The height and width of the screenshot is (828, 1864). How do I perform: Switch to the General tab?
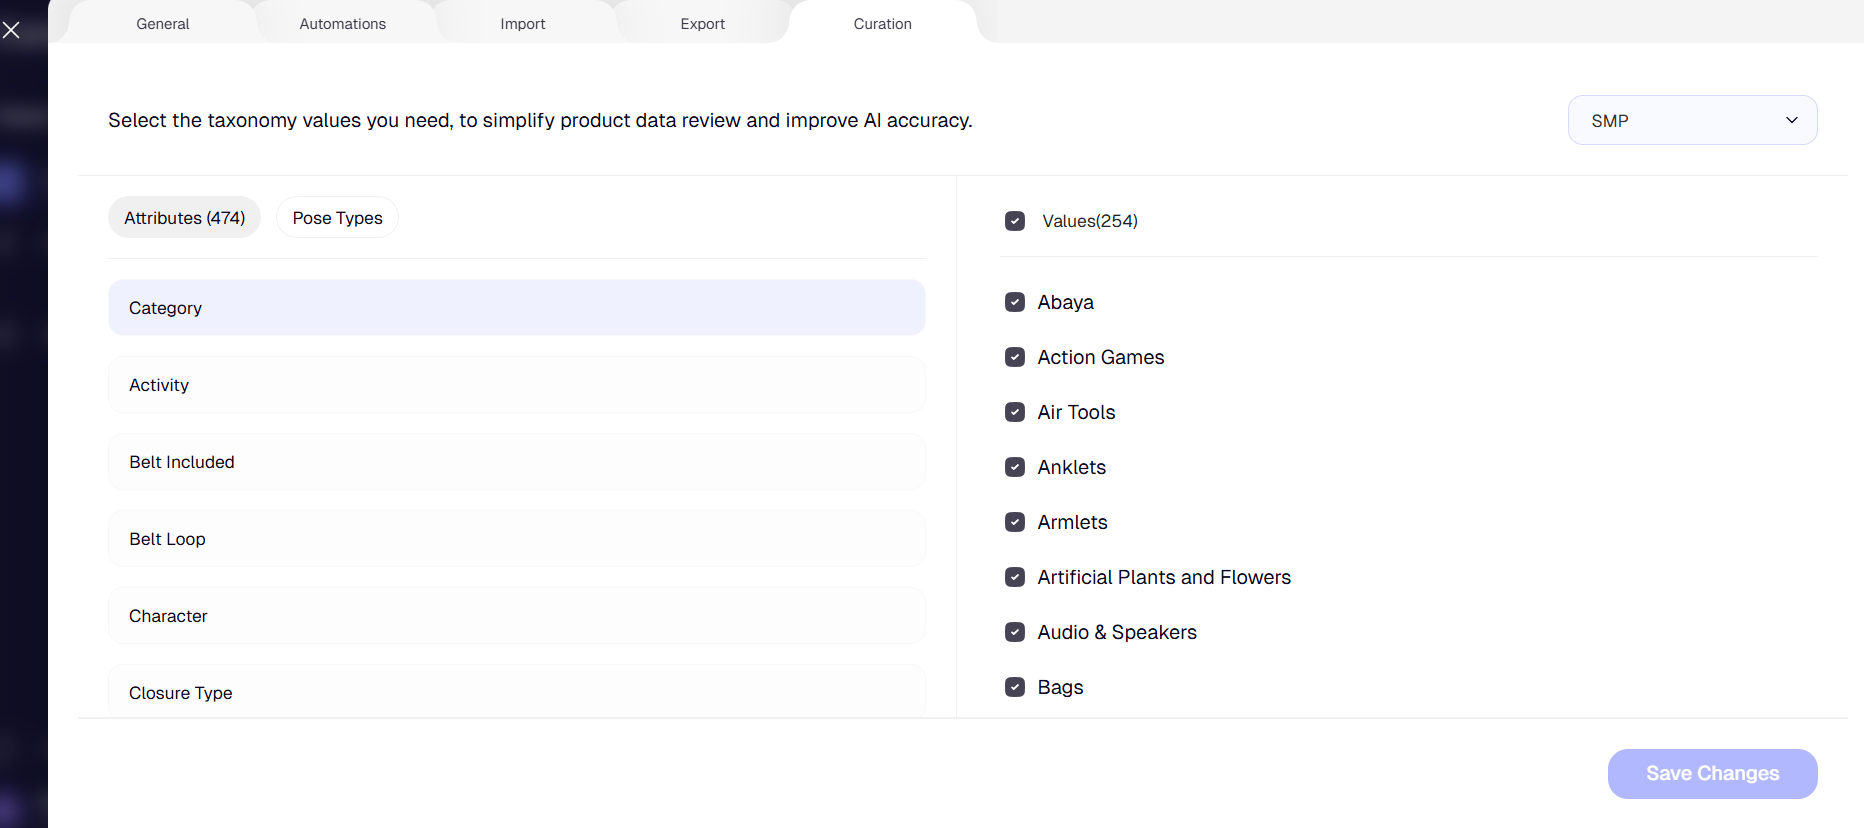(162, 24)
